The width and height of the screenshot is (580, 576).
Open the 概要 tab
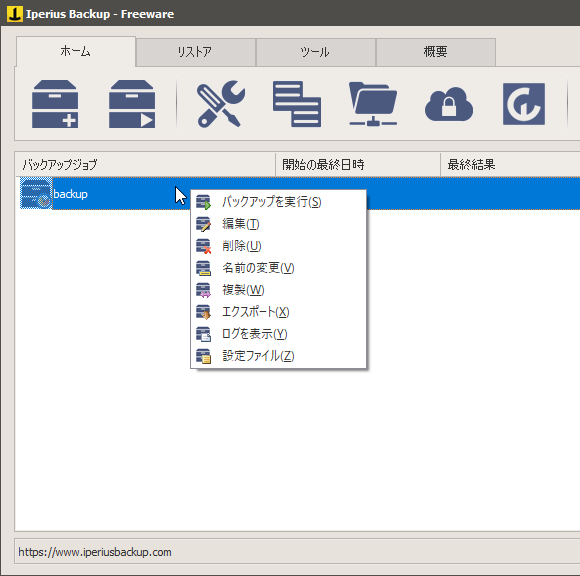point(436,52)
